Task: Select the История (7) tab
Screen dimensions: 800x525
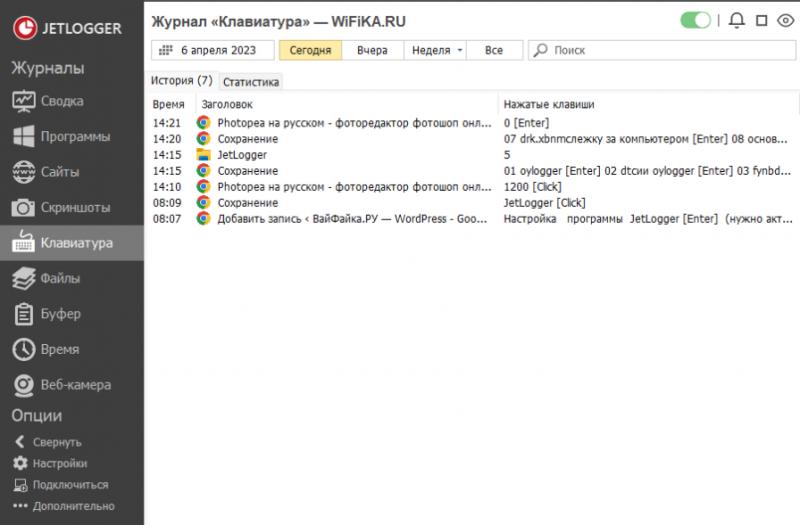Action: [182, 80]
